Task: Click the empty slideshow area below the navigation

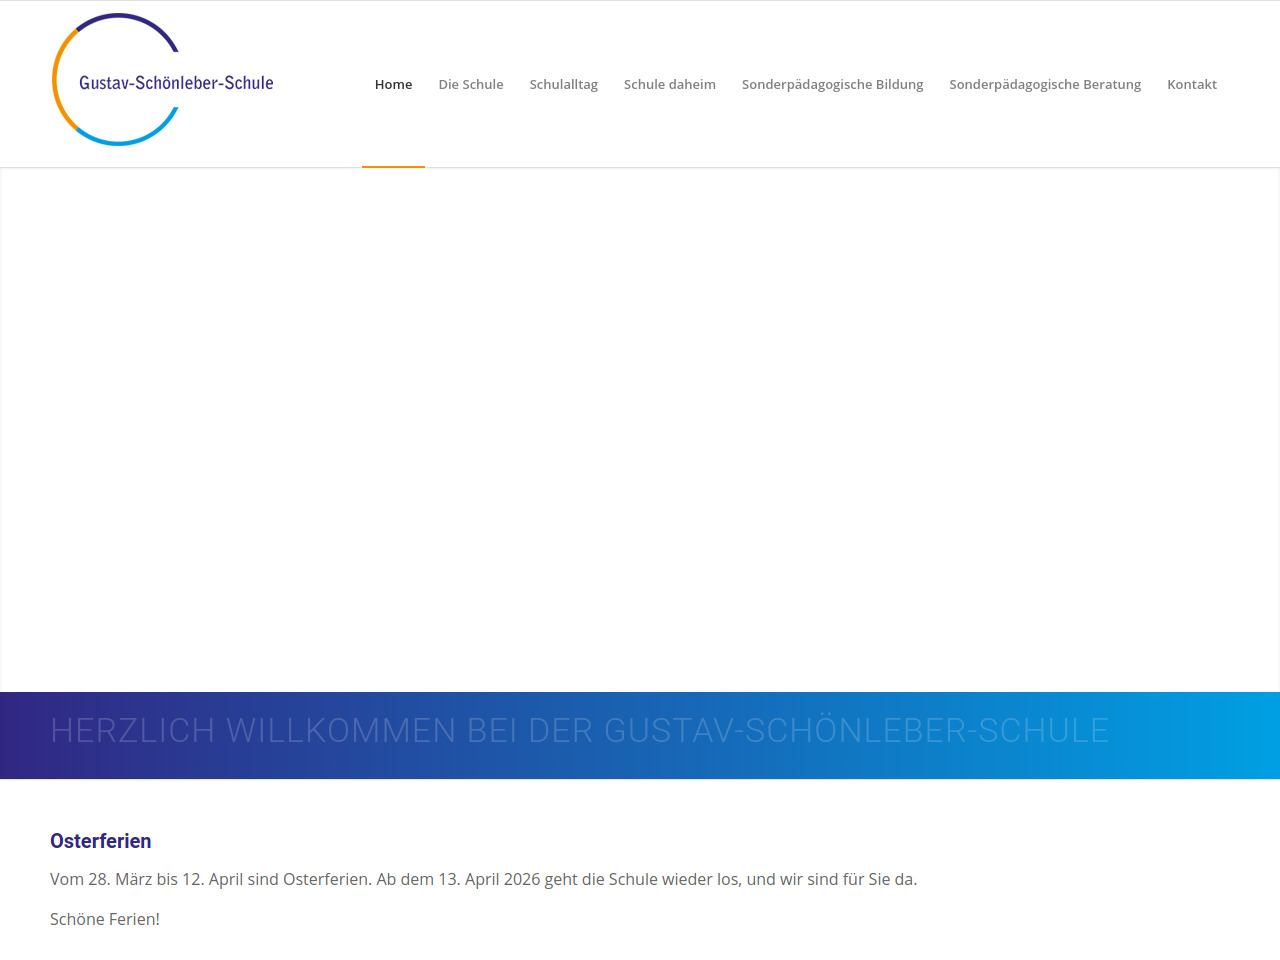Action: [x=640, y=430]
